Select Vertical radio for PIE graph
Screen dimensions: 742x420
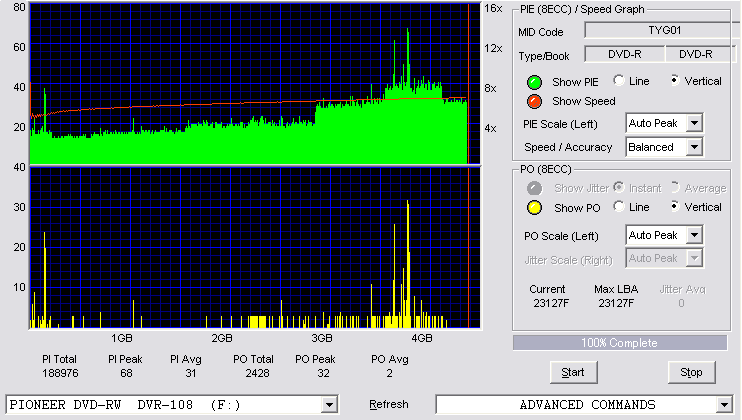pos(674,80)
